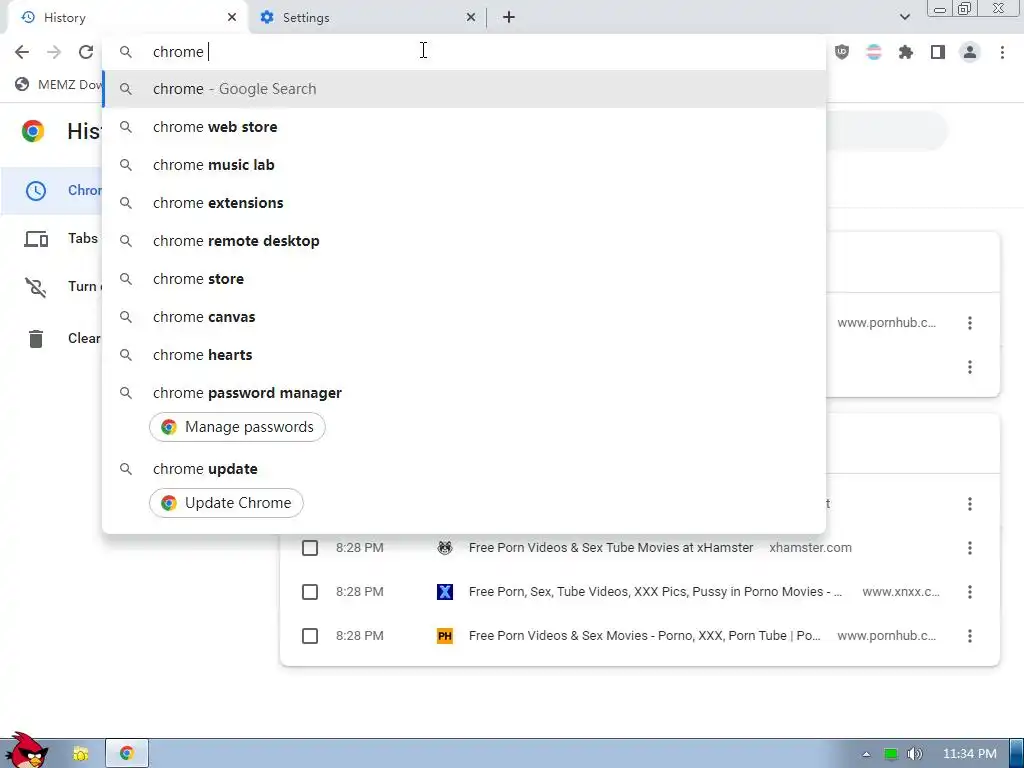Open the volume speaker tray icon
1024x768 pixels.
(915, 754)
